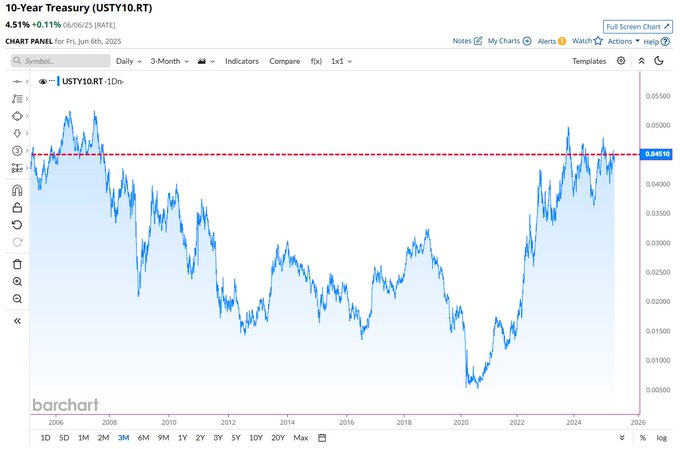Toggle the lock drawings padlock
Image resolution: width=680 pixels, height=449 pixels.
pyautogui.click(x=17, y=207)
